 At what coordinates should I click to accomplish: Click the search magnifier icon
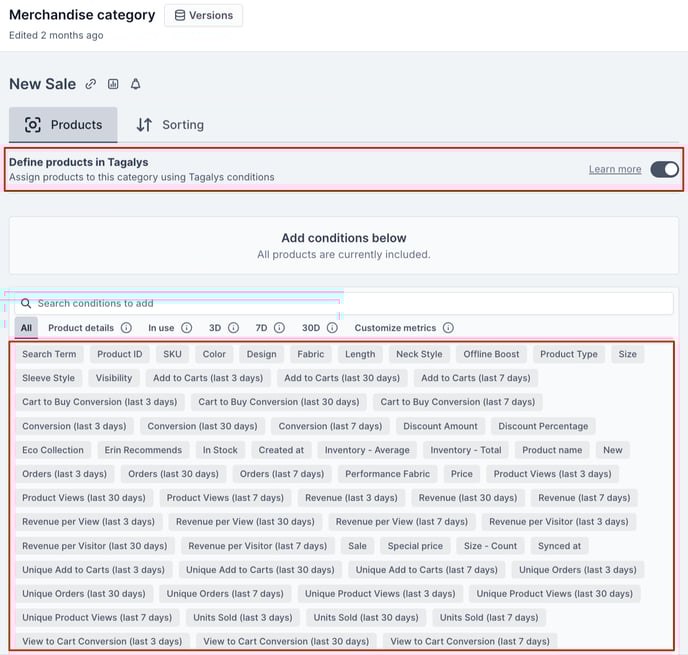[x=26, y=304]
